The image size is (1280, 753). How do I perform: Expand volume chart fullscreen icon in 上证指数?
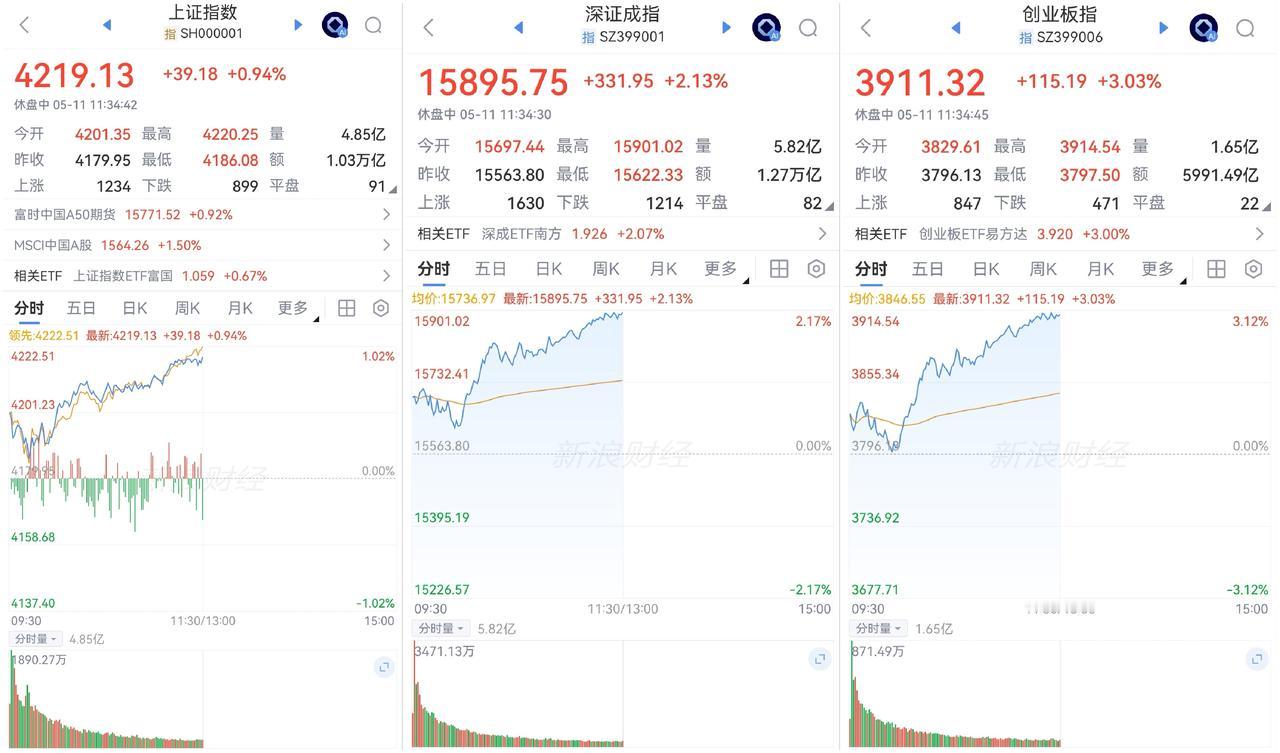384,667
